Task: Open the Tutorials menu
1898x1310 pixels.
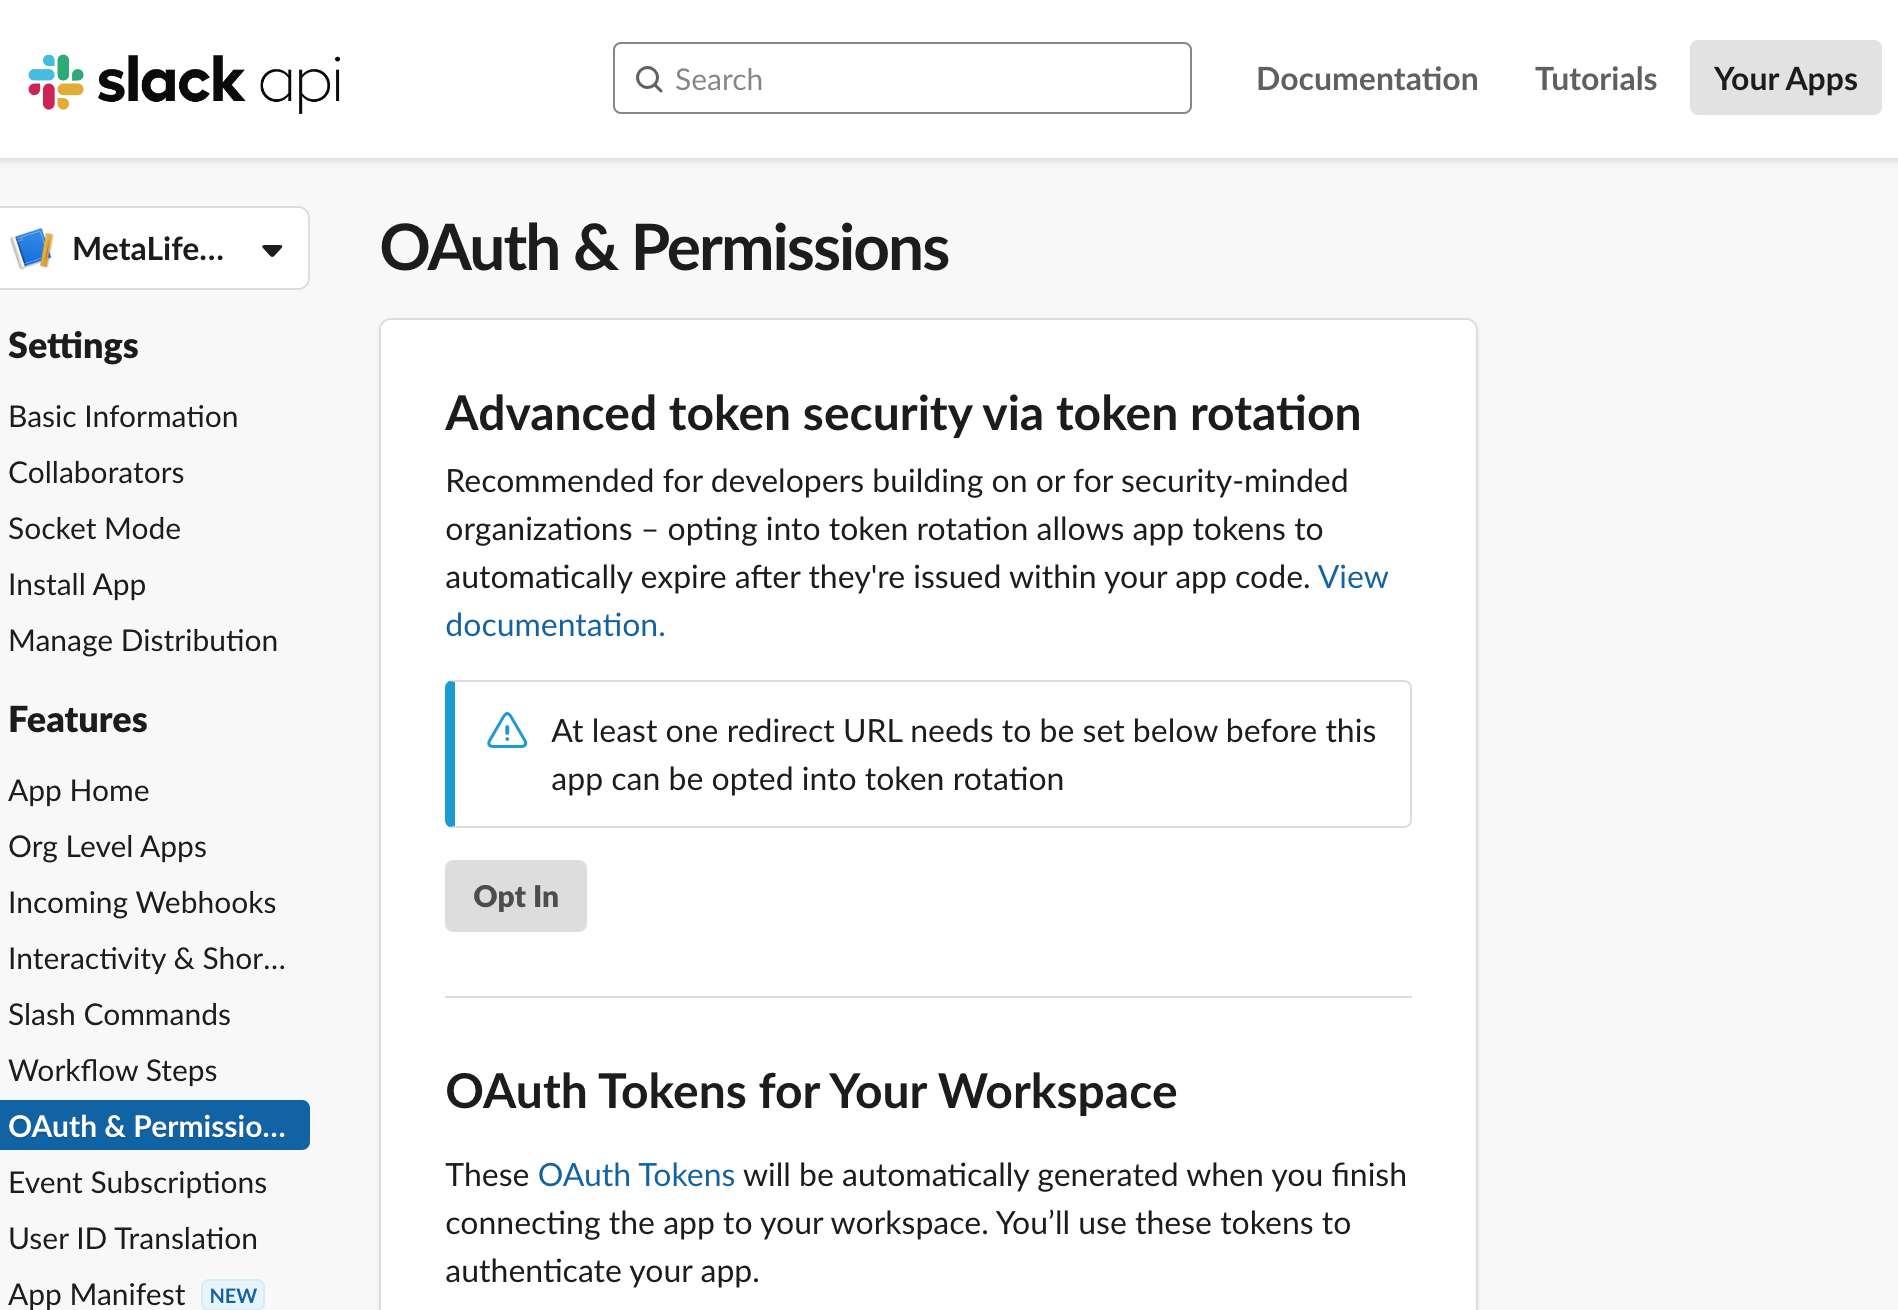Action: [x=1596, y=79]
